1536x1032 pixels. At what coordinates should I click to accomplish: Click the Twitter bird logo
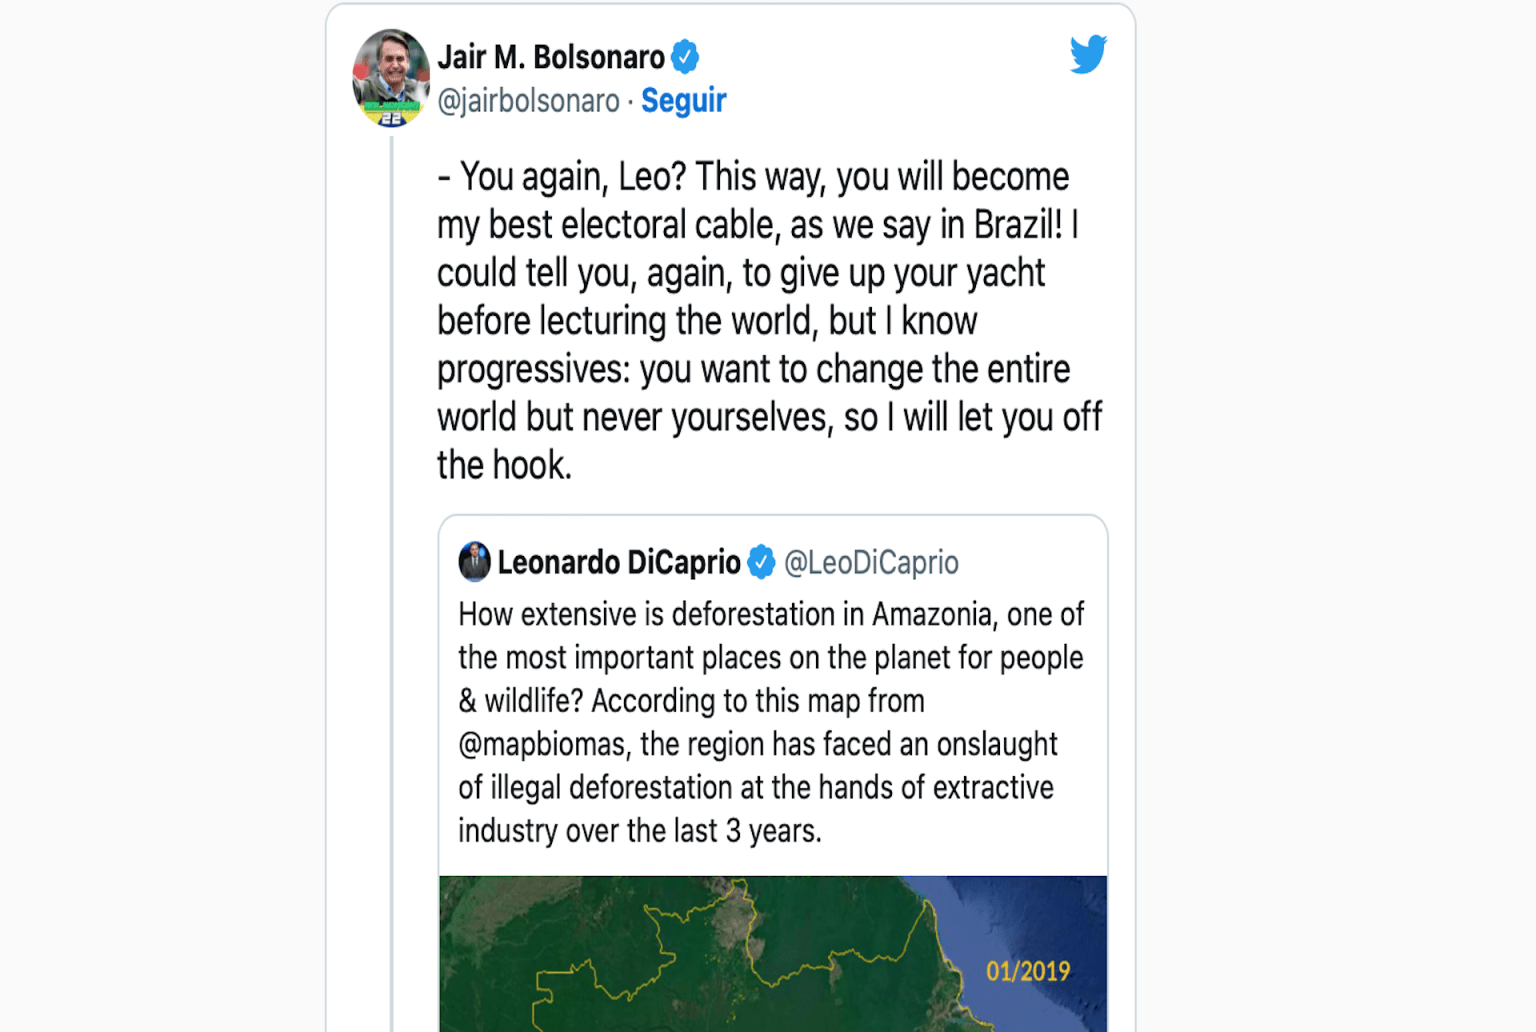tap(1088, 54)
